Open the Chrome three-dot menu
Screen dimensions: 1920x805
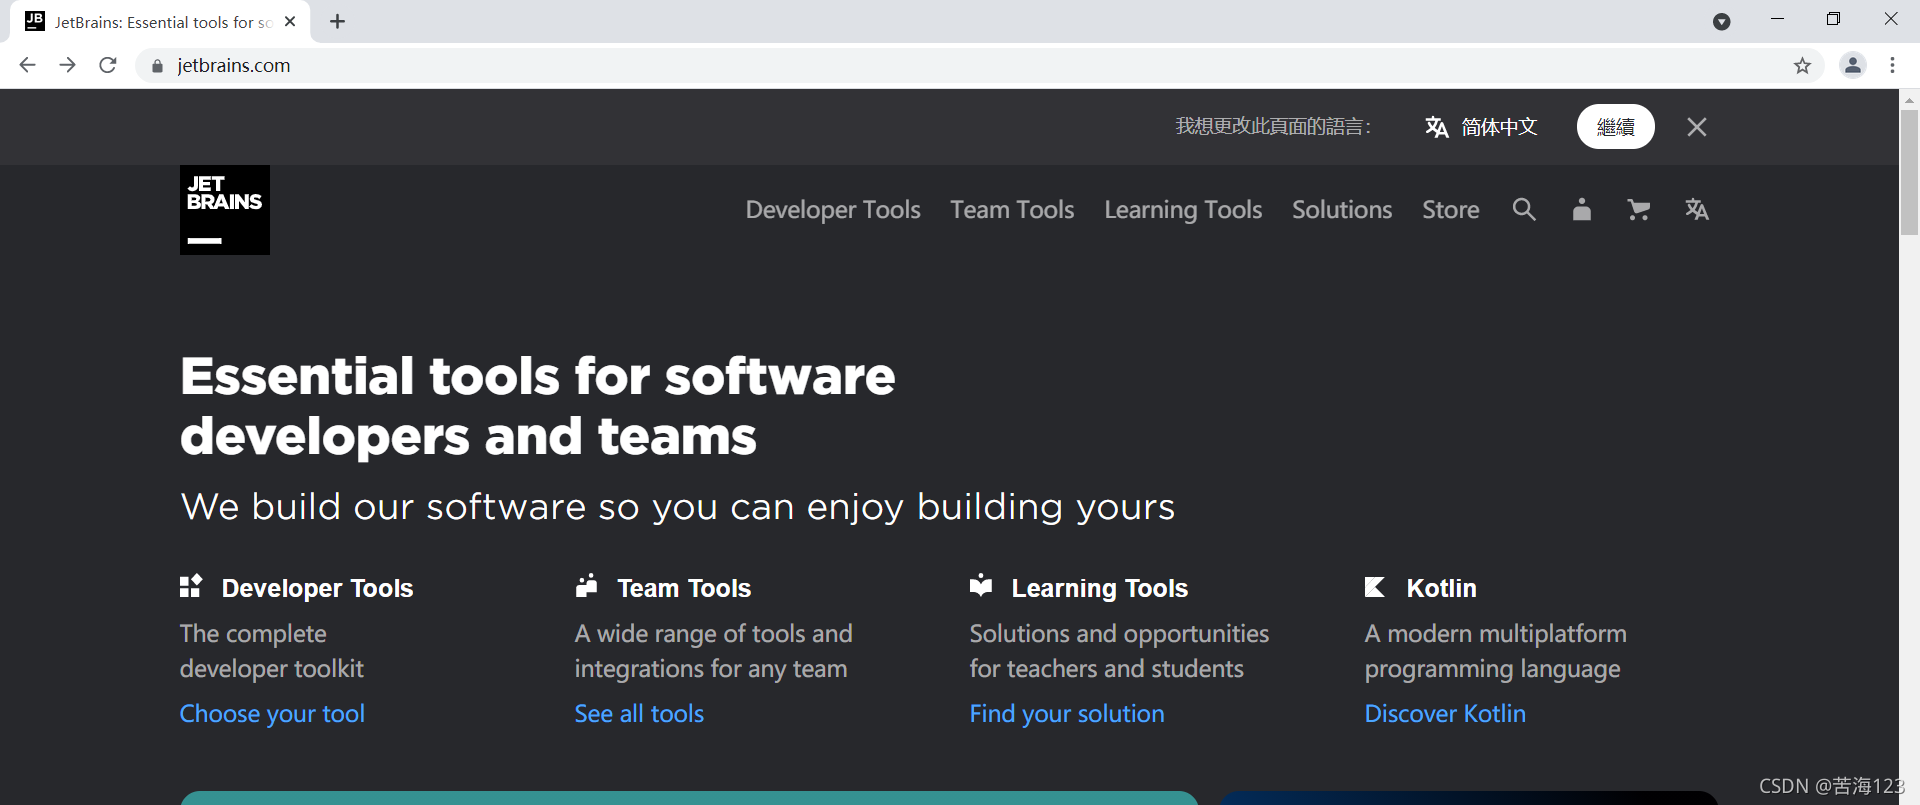(x=1893, y=65)
